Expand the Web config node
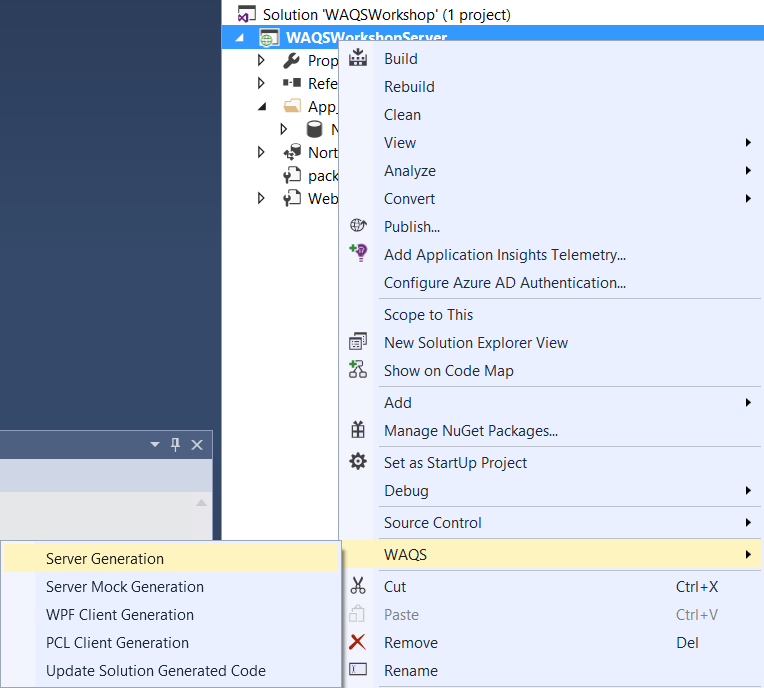 point(261,198)
